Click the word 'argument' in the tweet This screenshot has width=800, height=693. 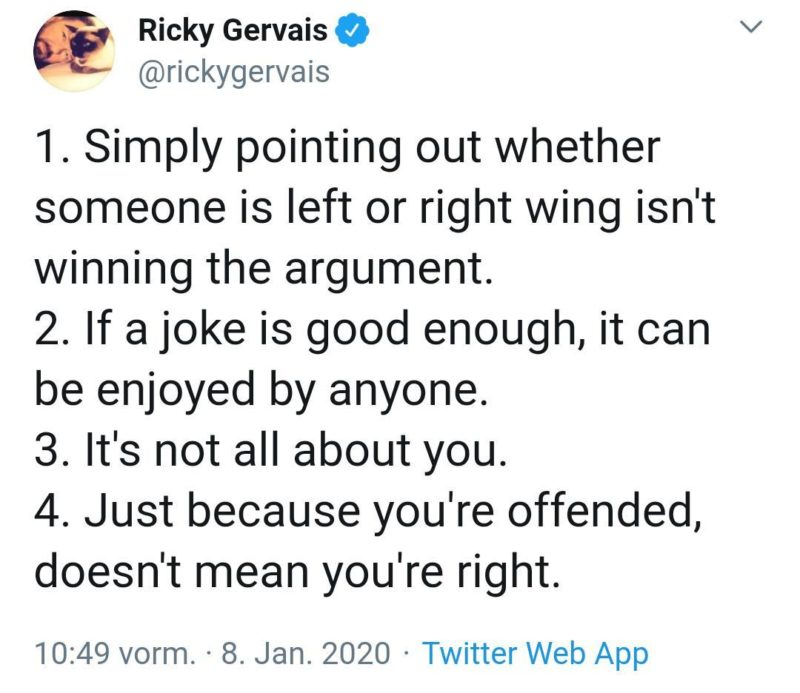pos(398,270)
